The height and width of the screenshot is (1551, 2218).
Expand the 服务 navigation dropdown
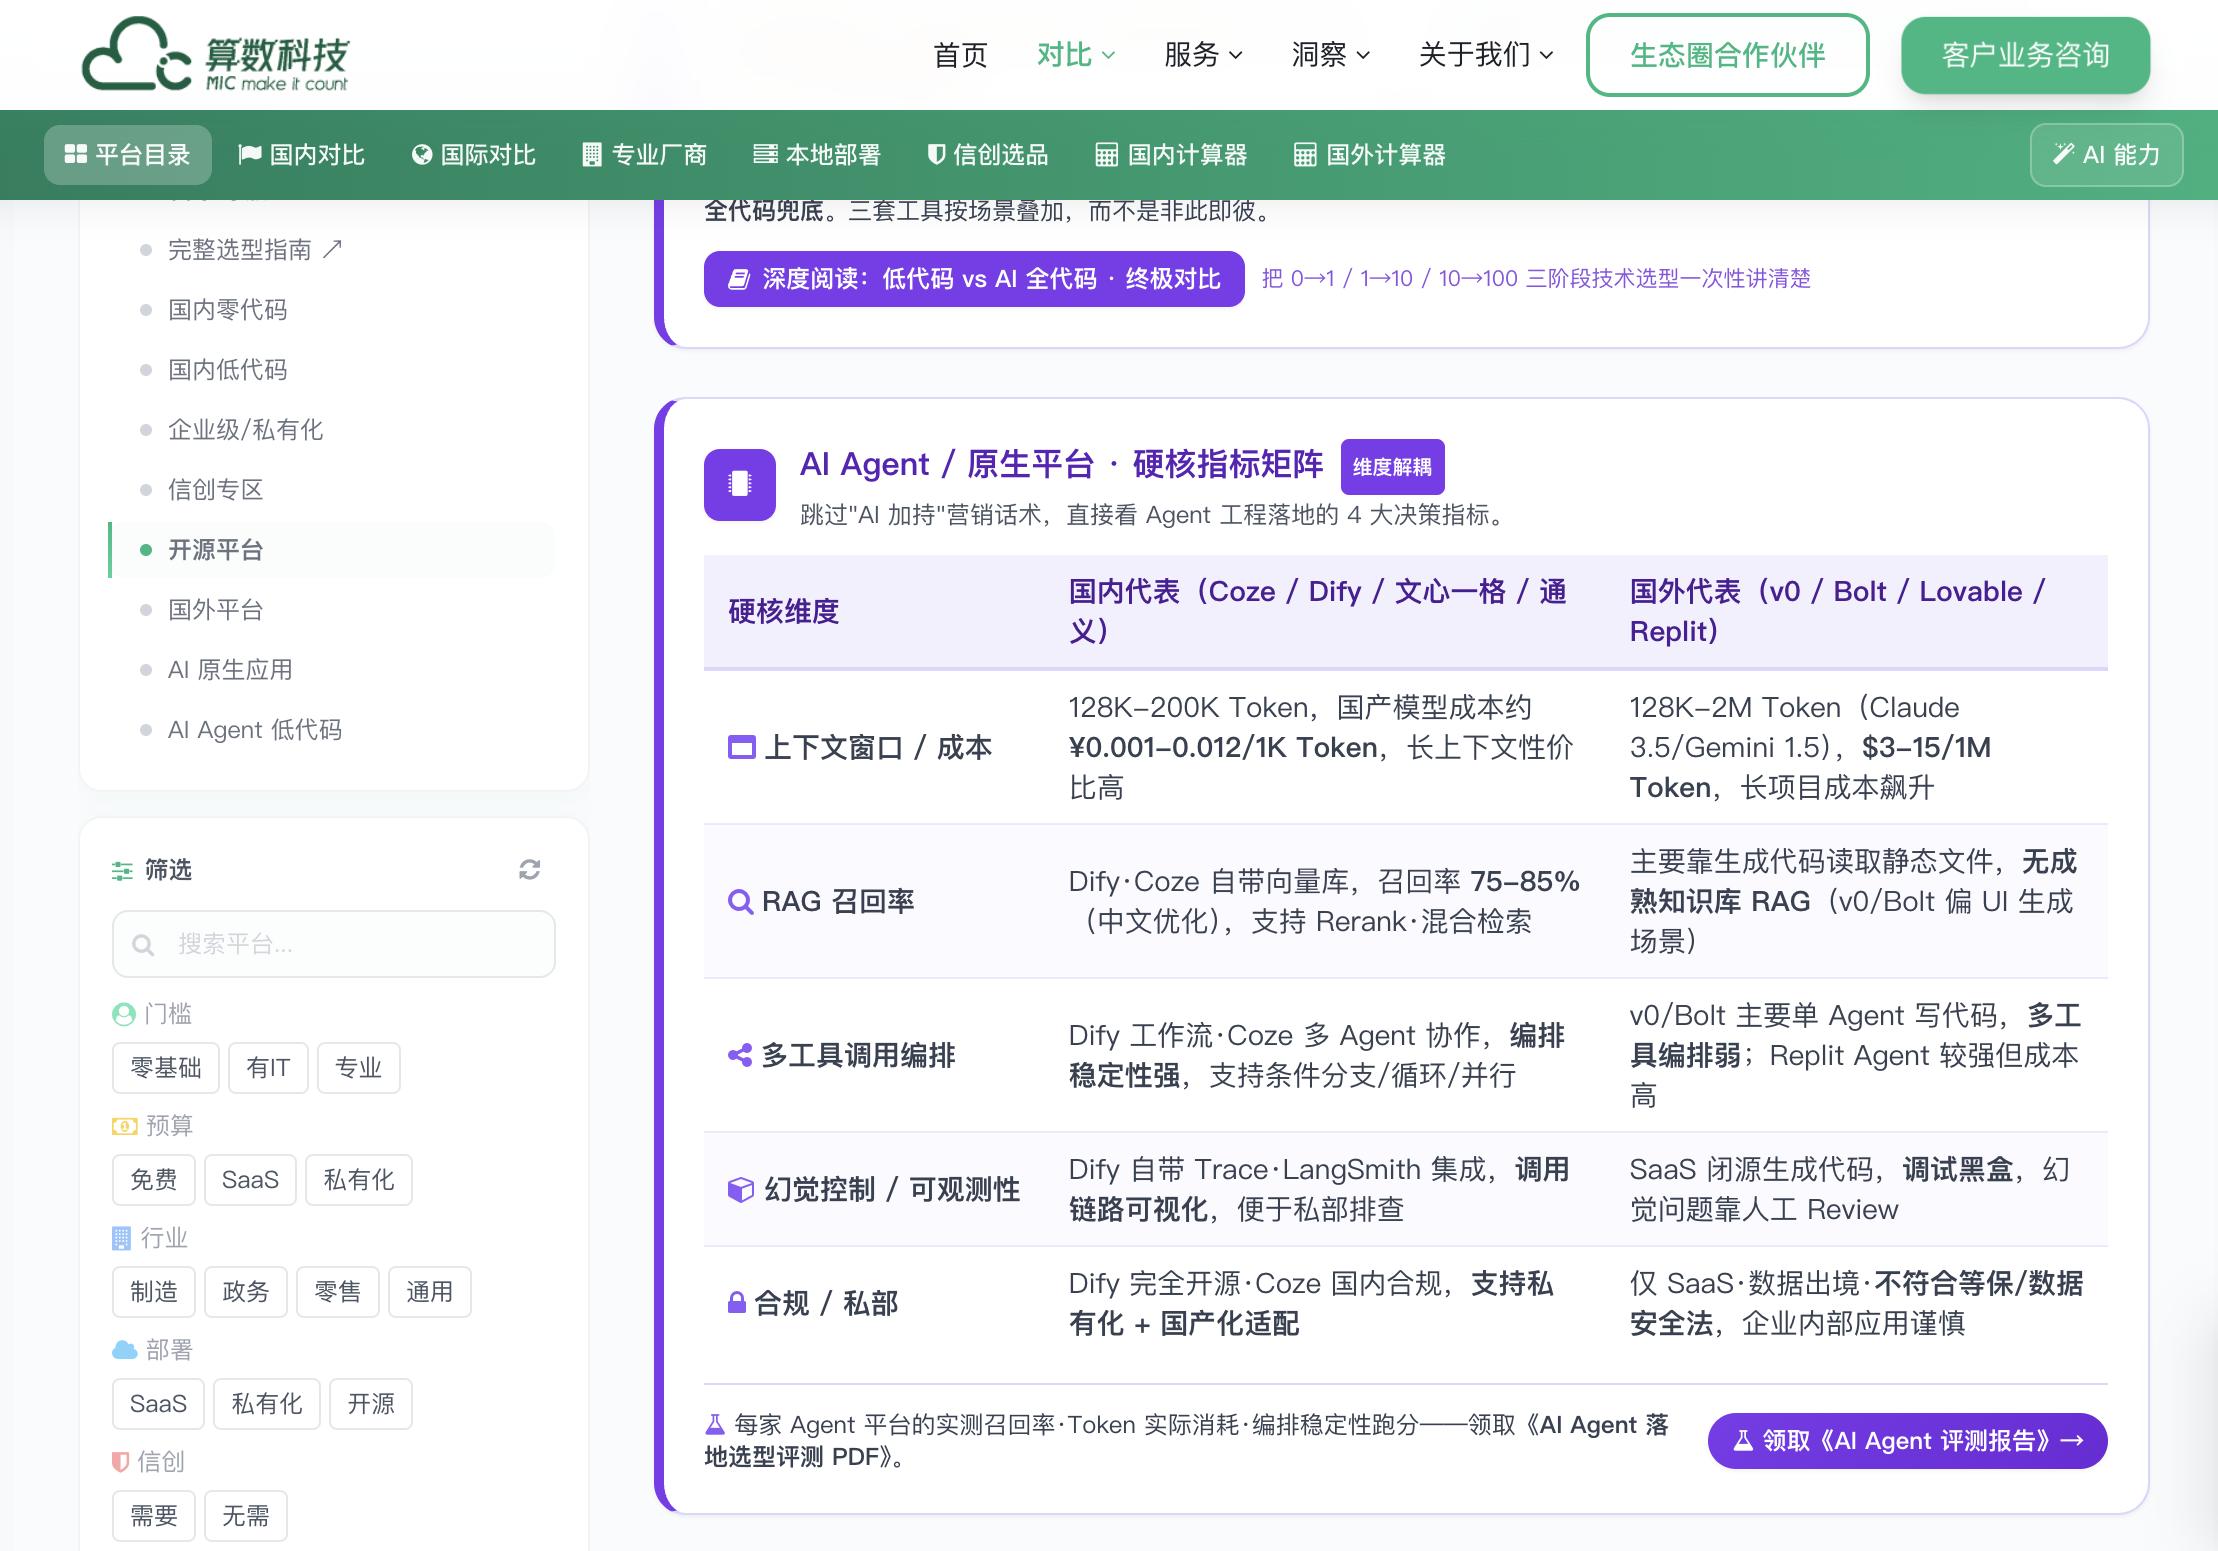(1203, 55)
